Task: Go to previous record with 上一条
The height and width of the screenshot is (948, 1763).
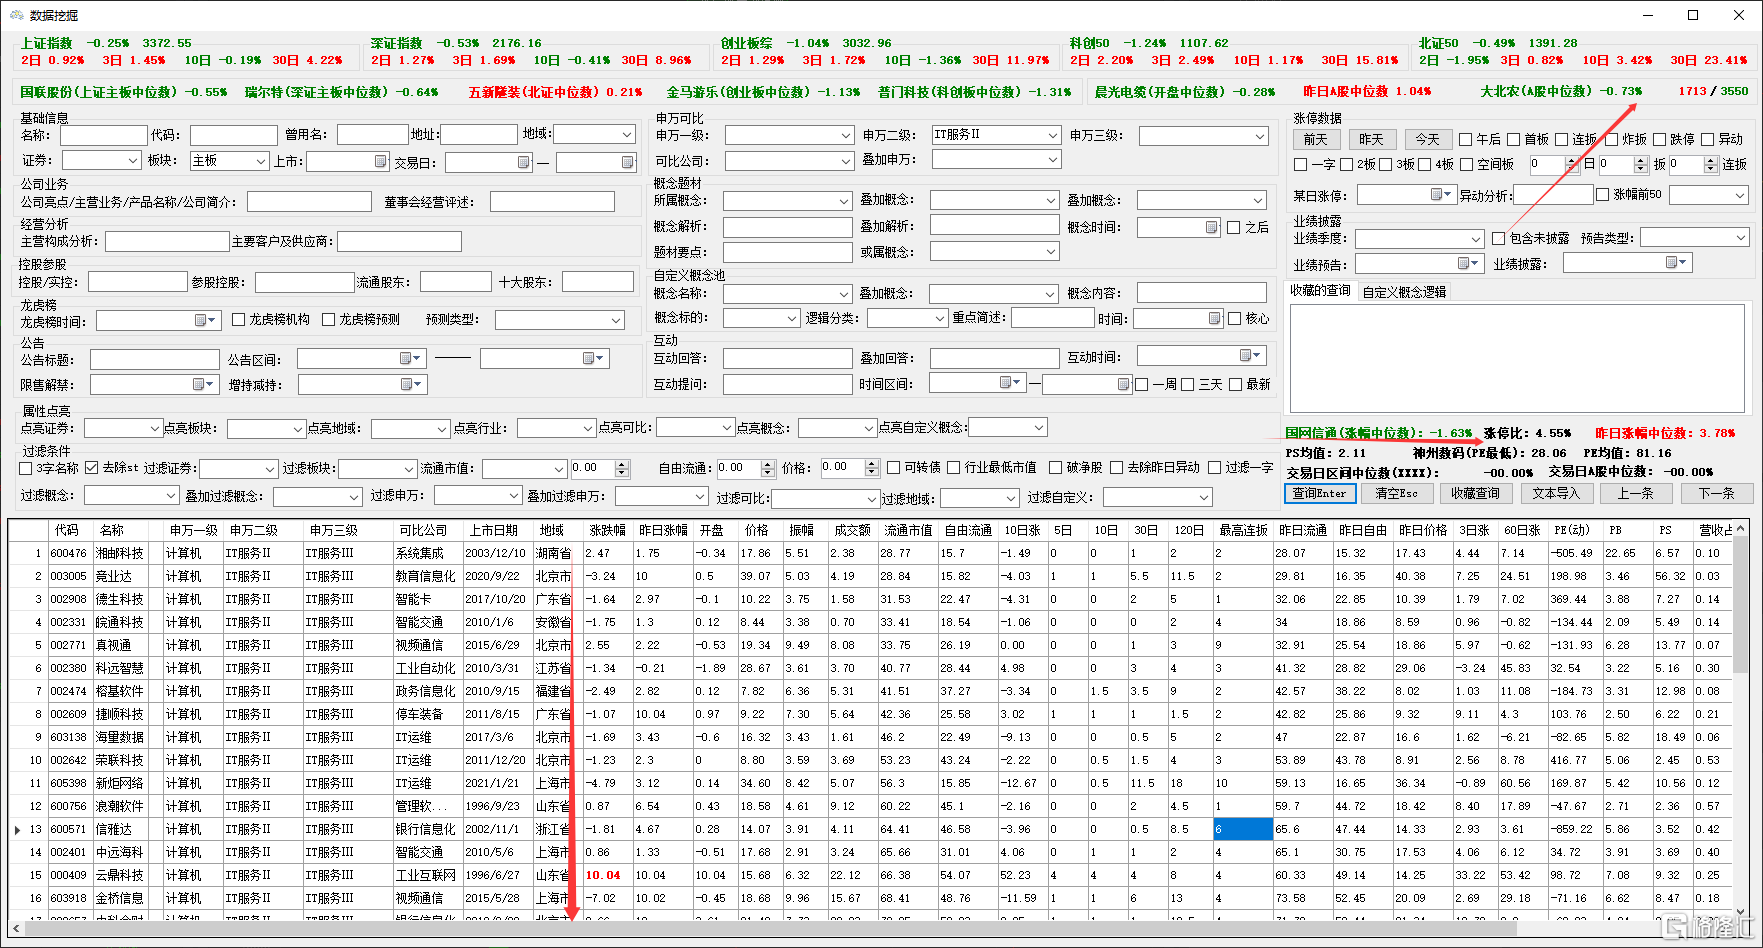Action: point(1635,493)
